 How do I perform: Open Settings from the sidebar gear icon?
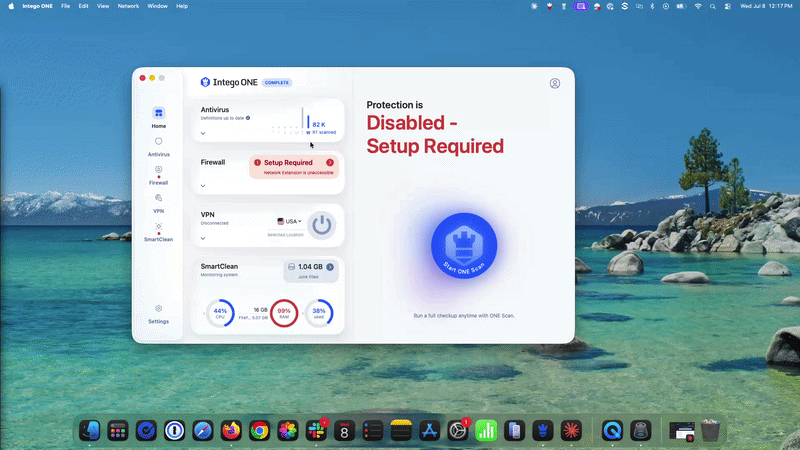pyautogui.click(x=159, y=314)
